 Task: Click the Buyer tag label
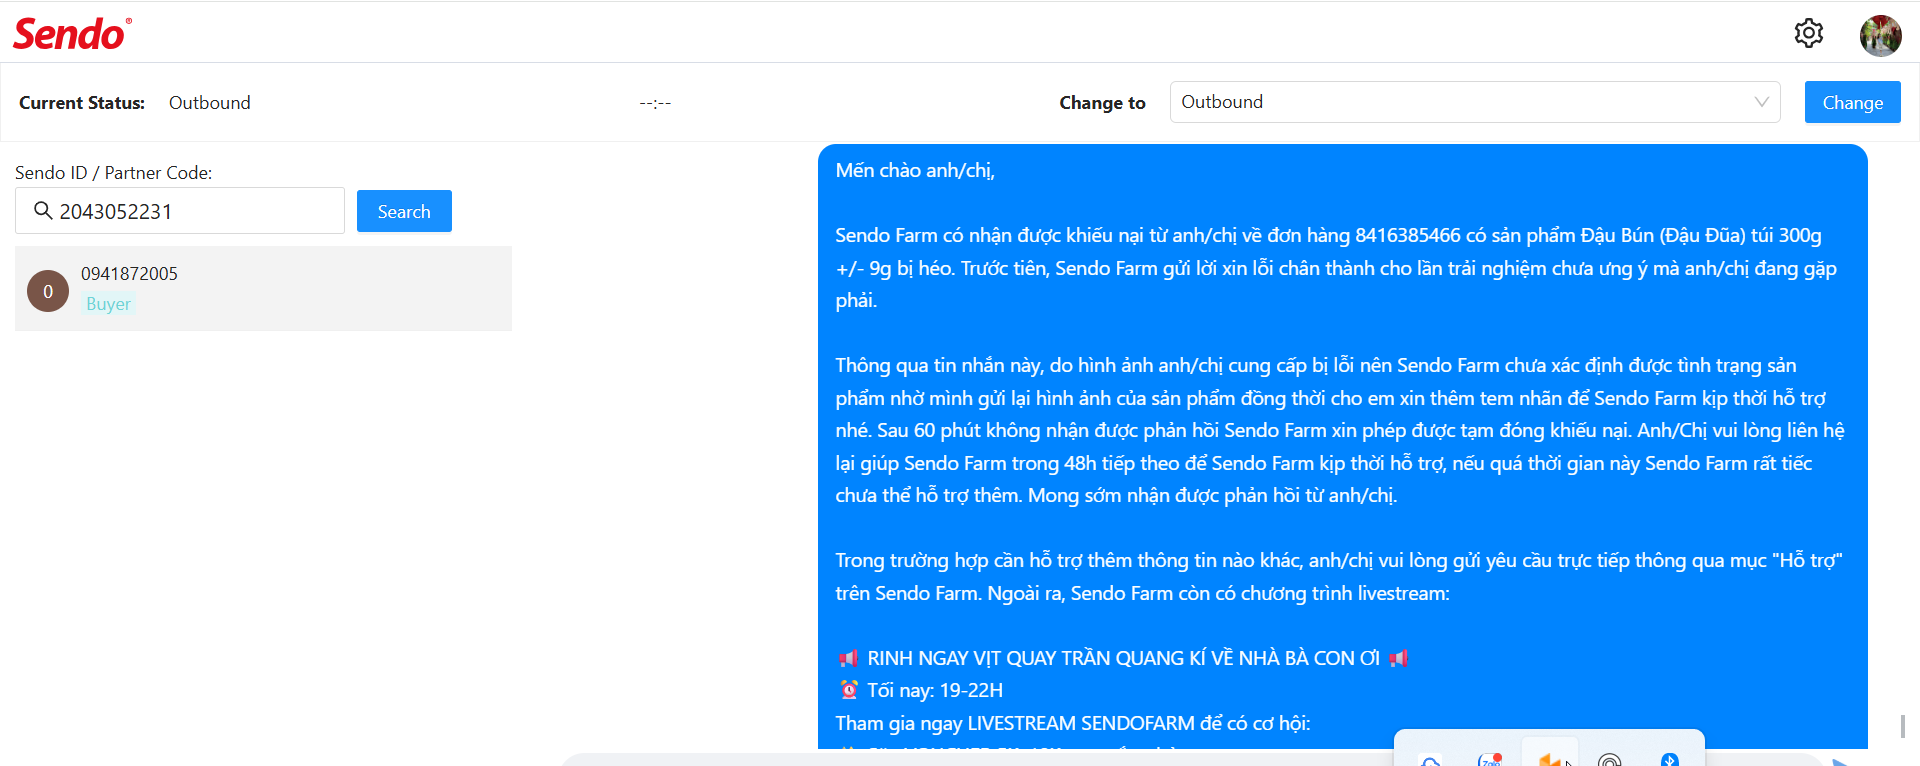tap(108, 304)
